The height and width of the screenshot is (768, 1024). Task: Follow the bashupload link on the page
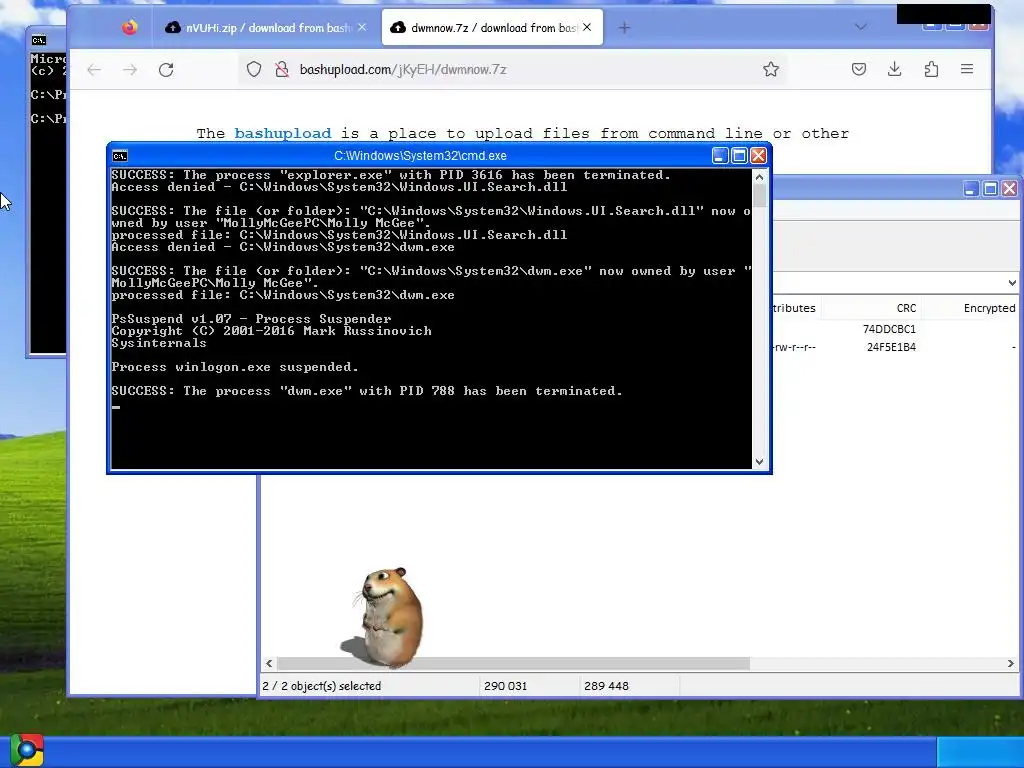(283, 133)
